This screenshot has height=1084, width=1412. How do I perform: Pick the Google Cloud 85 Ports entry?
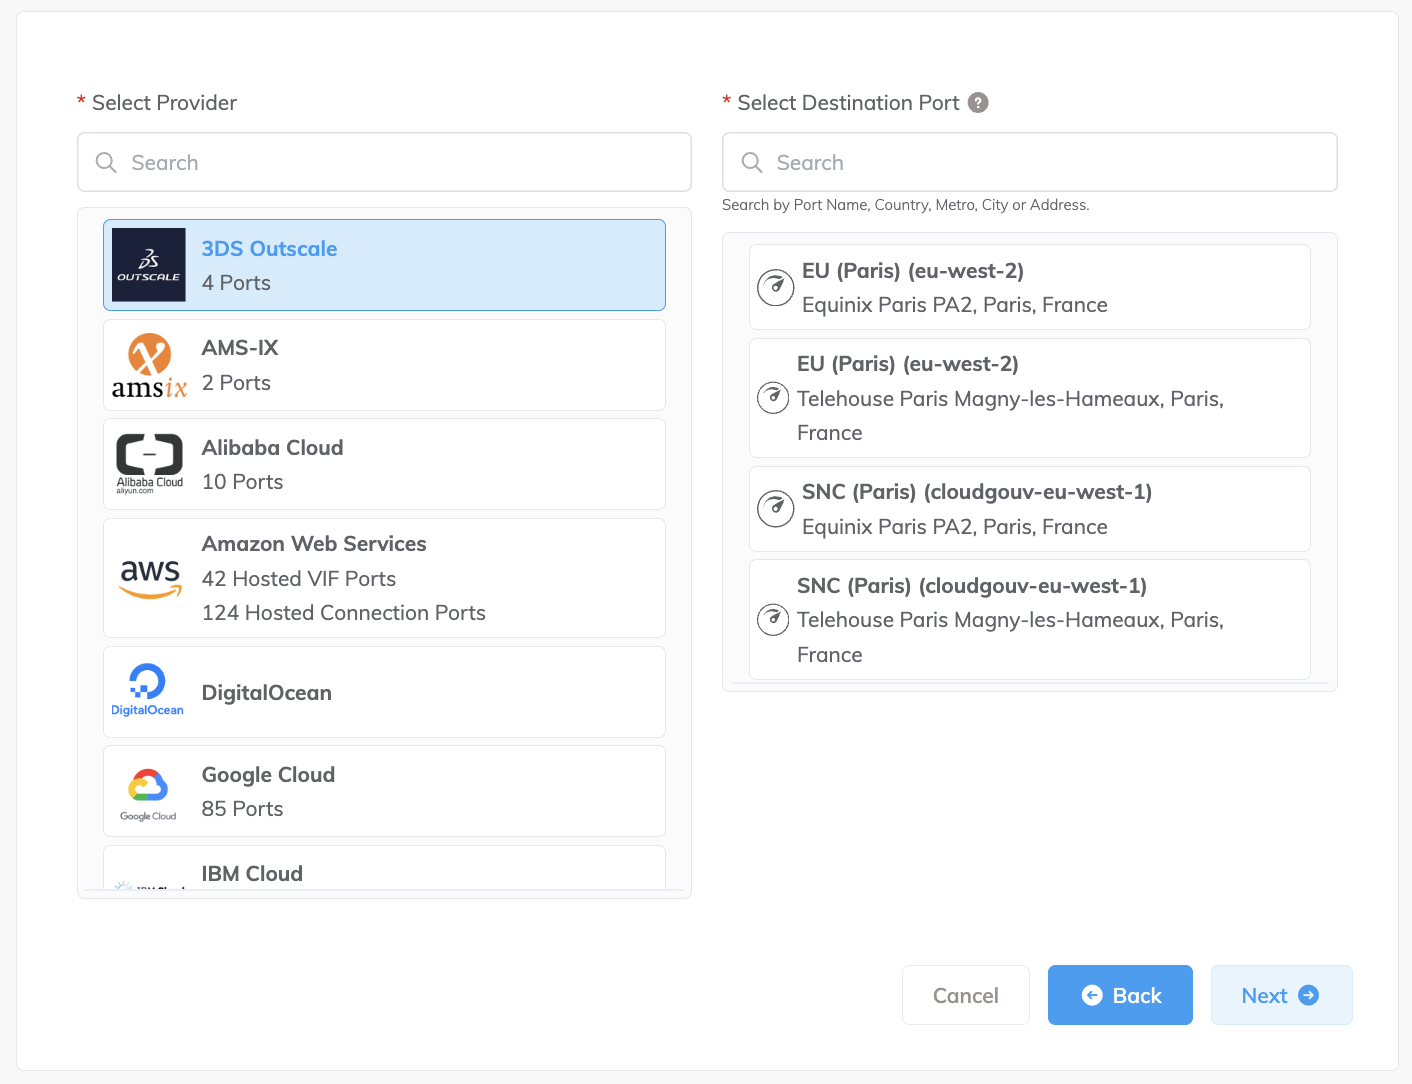click(384, 791)
